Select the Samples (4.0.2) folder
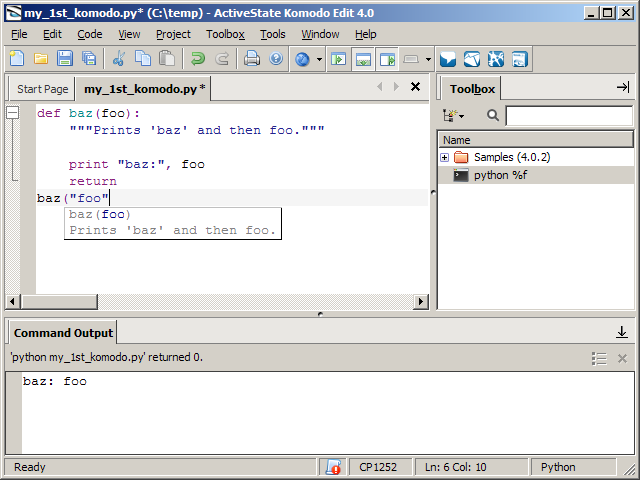 pos(512,157)
